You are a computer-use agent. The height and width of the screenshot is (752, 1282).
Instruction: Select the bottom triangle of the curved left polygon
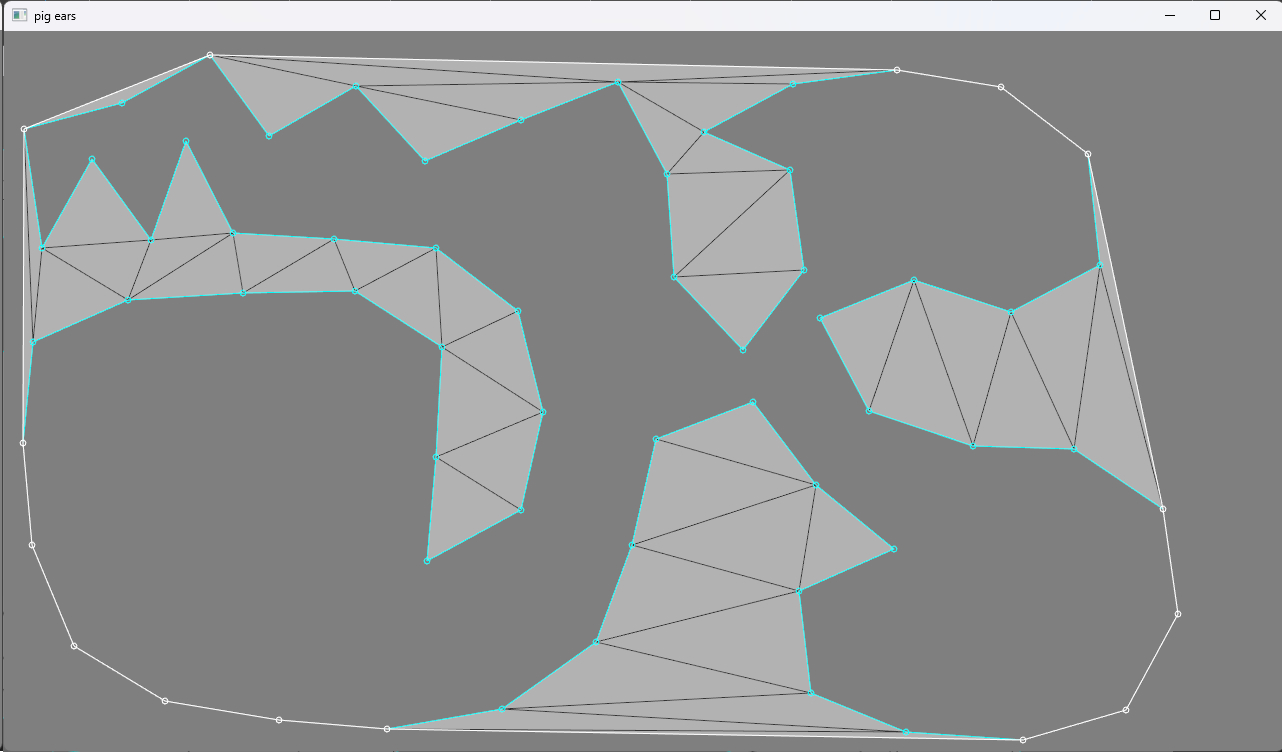pyautogui.click(x=460, y=510)
